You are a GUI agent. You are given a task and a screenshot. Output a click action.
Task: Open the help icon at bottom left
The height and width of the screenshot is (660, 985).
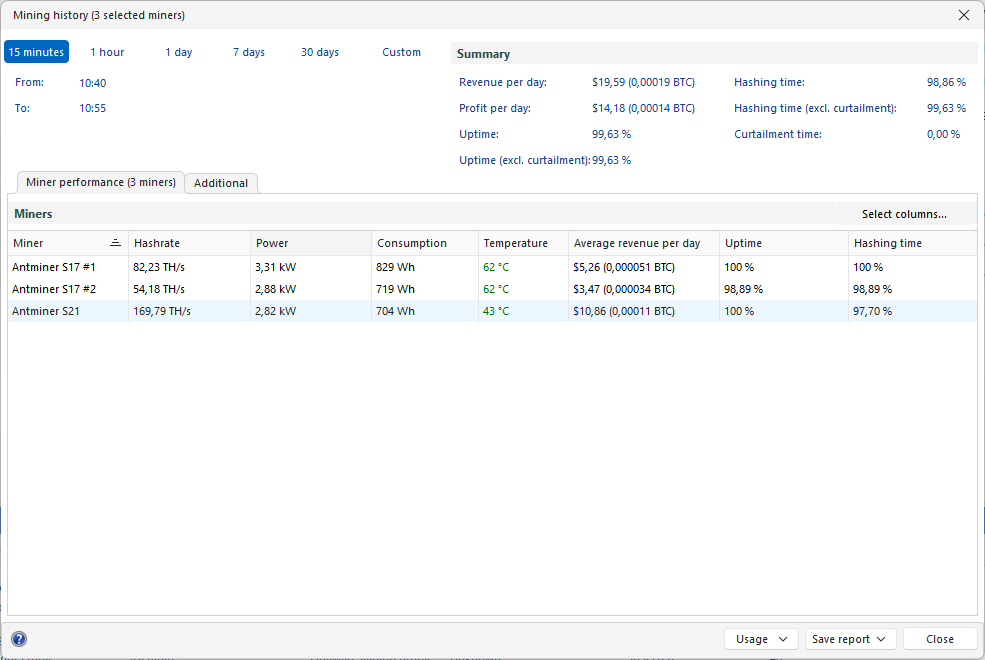click(19, 639)
